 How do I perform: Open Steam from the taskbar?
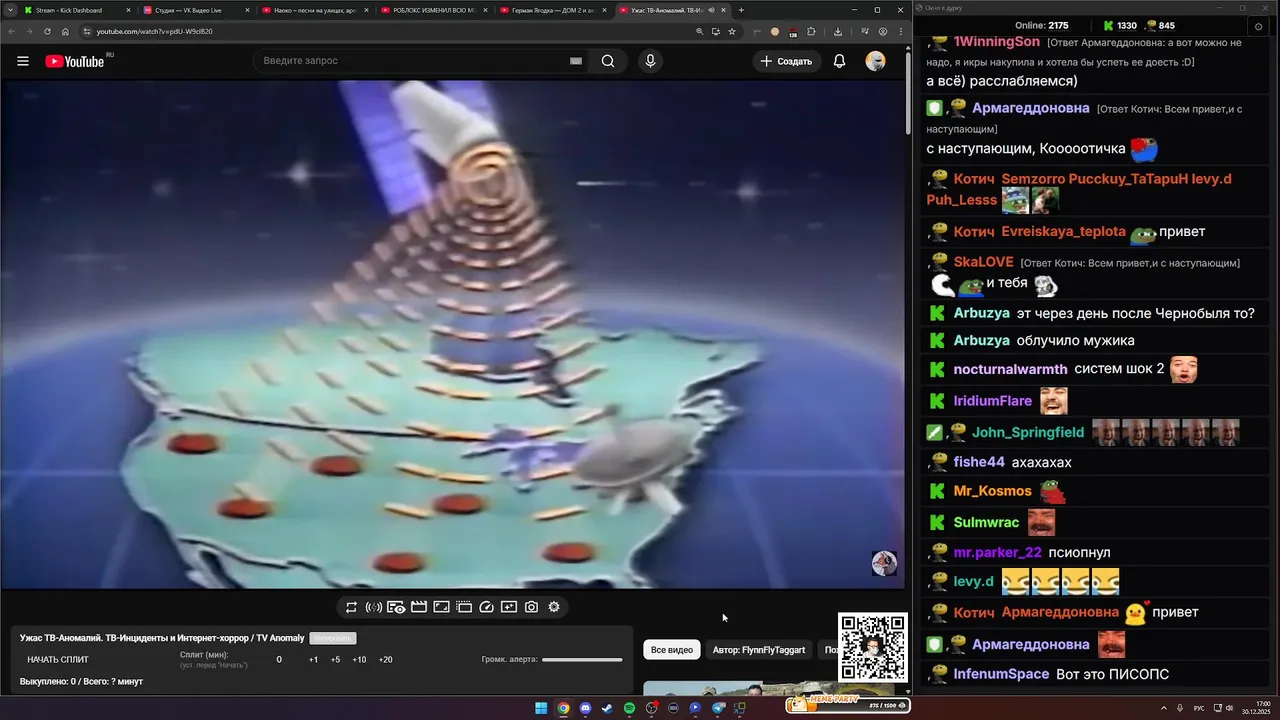tap(607, 708)
